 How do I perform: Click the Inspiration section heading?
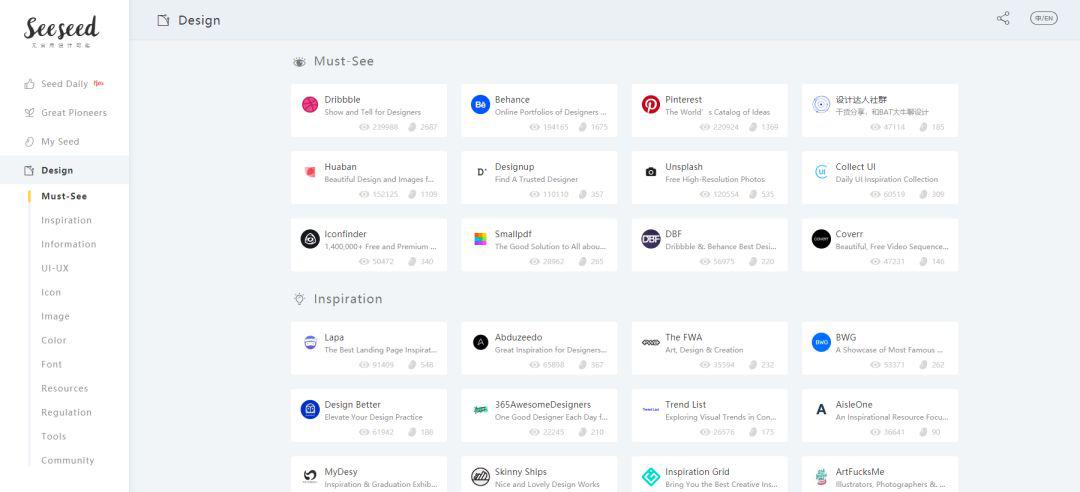pyautogui.click(x=348, y=299)
